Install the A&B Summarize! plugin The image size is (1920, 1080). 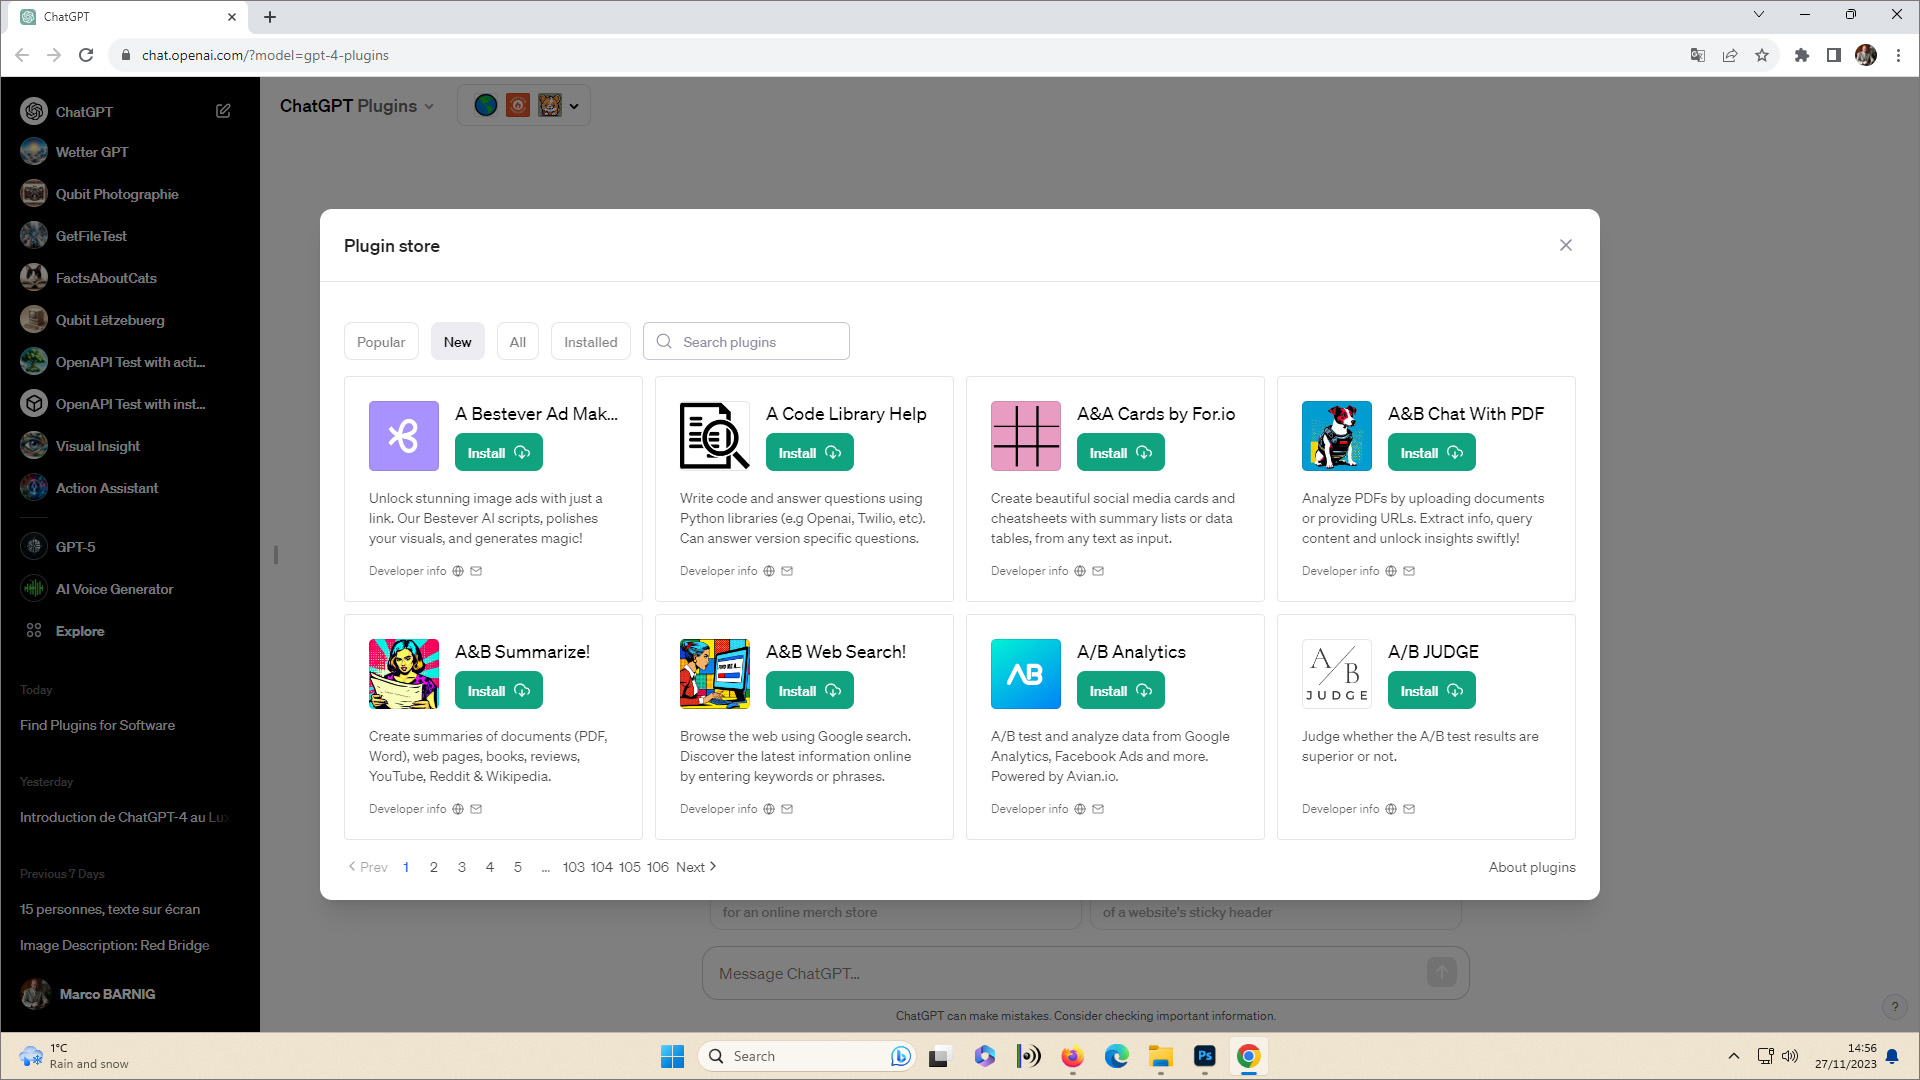[x=499, y=691]
